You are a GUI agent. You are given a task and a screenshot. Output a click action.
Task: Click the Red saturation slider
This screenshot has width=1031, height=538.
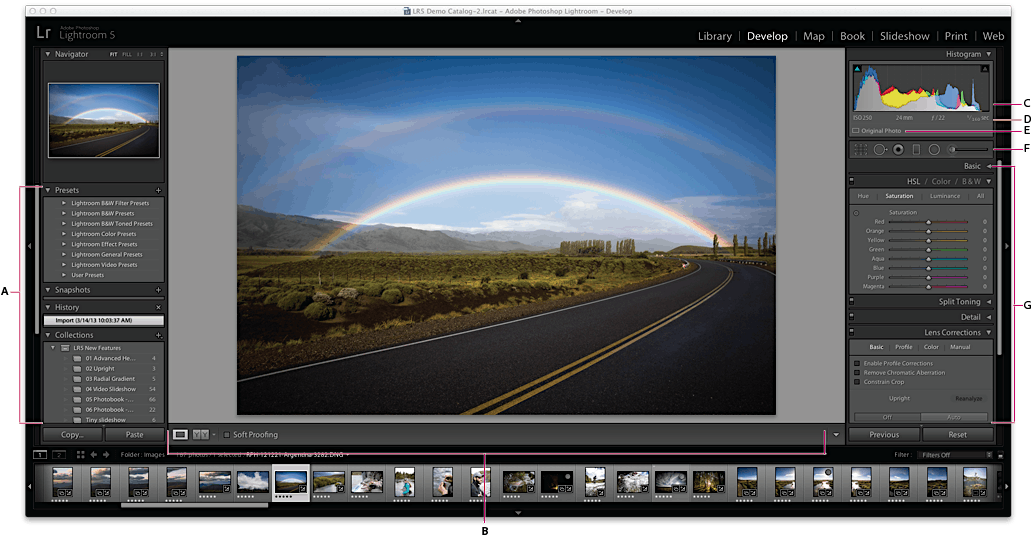[928, 222]
